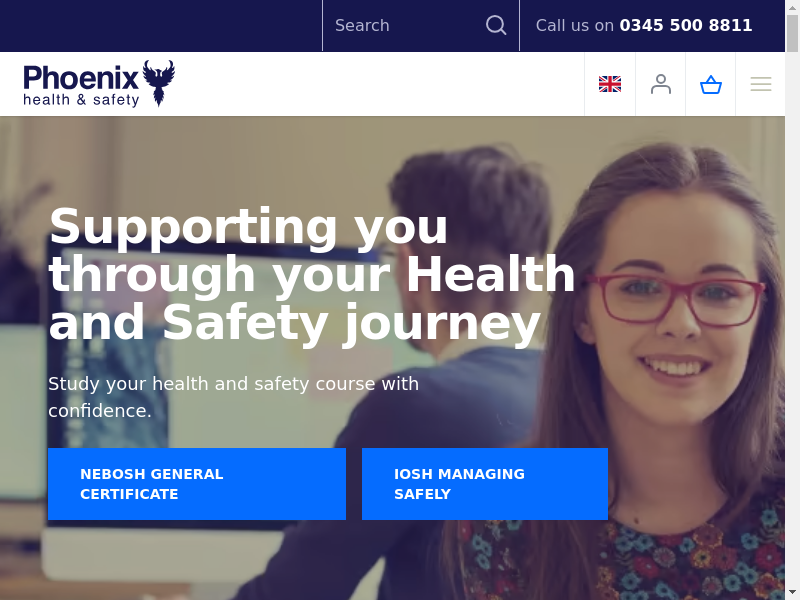Open NEBOSH General Certificate course
This screenshot has height=600, width=800.
tap(197, 484)
